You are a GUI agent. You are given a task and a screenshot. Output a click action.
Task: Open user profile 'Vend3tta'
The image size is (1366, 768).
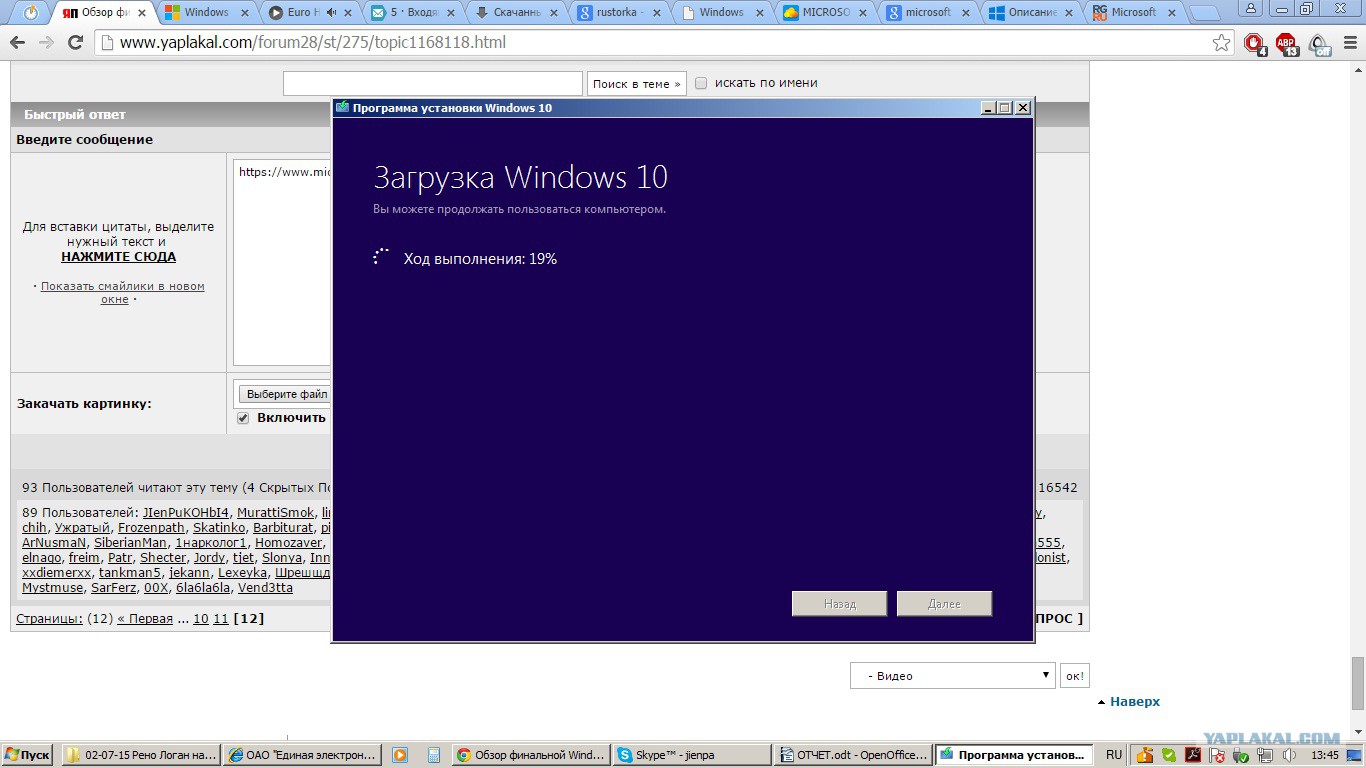pos(265,587)
